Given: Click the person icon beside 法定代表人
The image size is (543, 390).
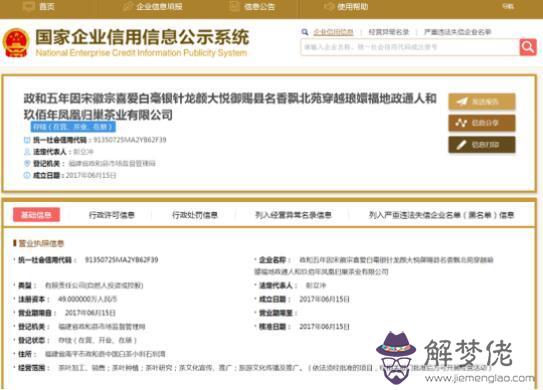Looking at the screenshot, I should (x=27, y=152).
